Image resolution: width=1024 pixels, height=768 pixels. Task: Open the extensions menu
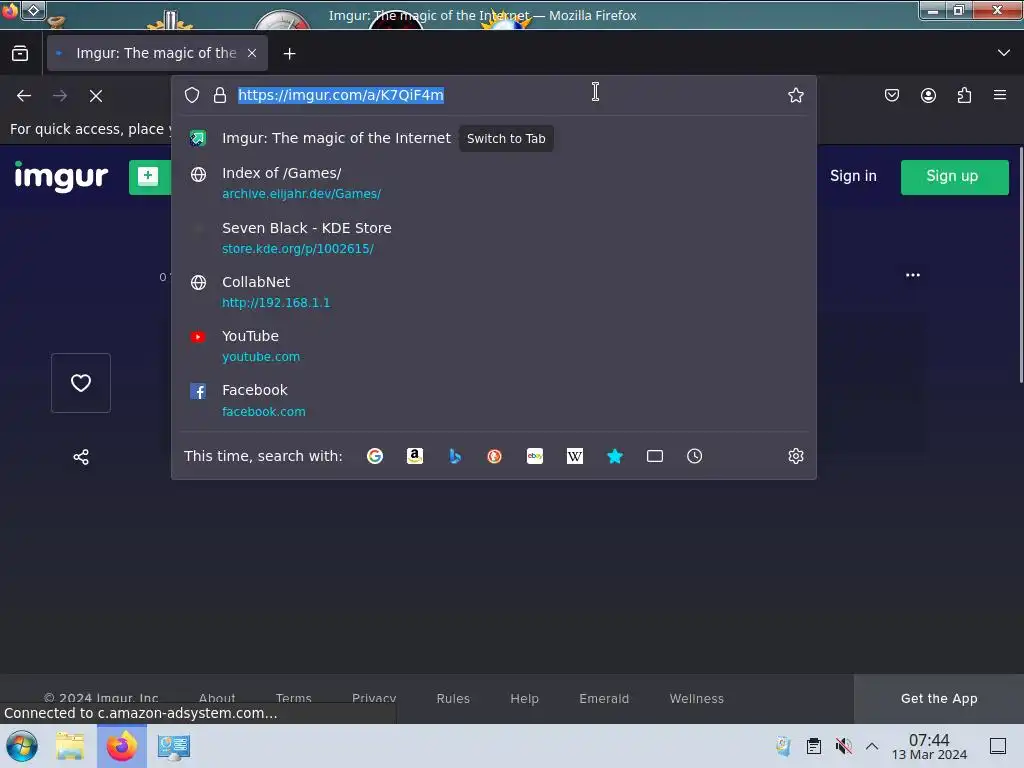pos(964,95)
